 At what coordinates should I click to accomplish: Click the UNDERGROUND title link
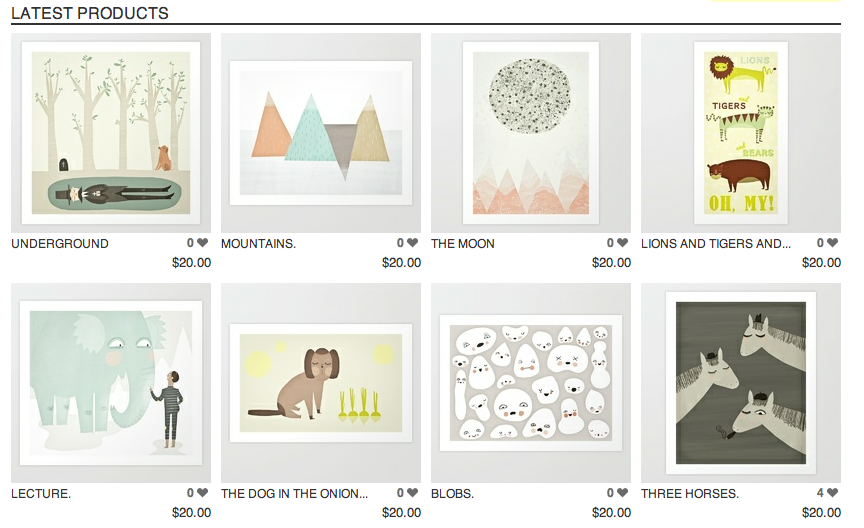[x=60, y=244]
